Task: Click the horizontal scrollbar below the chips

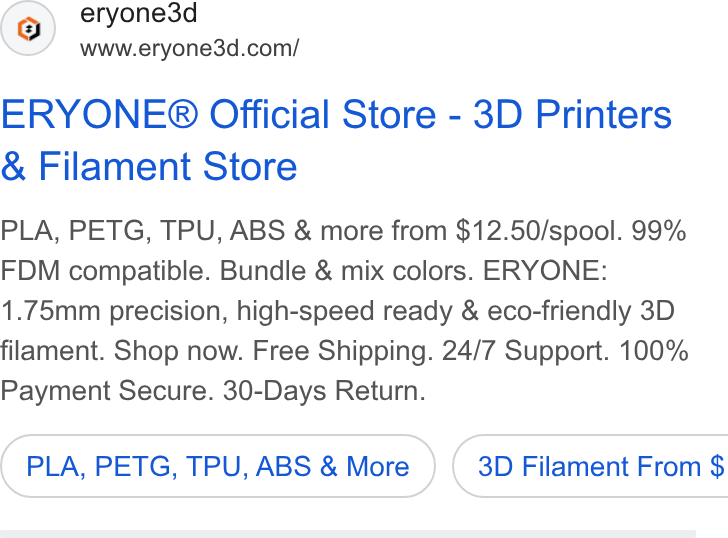Action: 348,534
